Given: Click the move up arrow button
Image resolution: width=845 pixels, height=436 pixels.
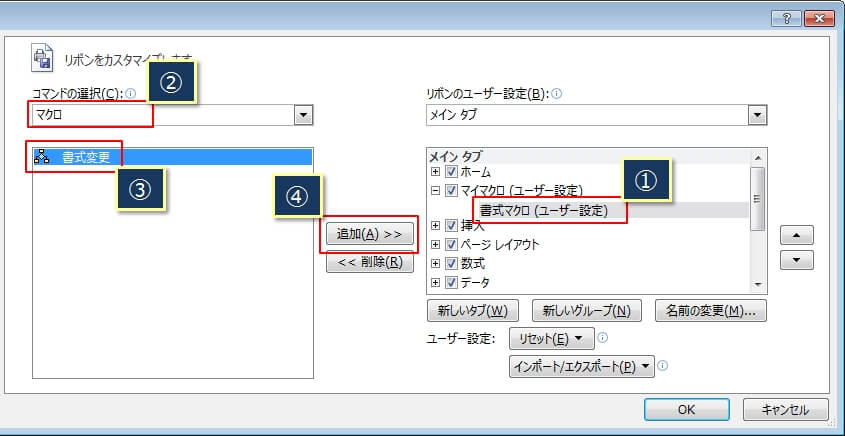Looking at the screenshot, I should (x=795, y=236).
